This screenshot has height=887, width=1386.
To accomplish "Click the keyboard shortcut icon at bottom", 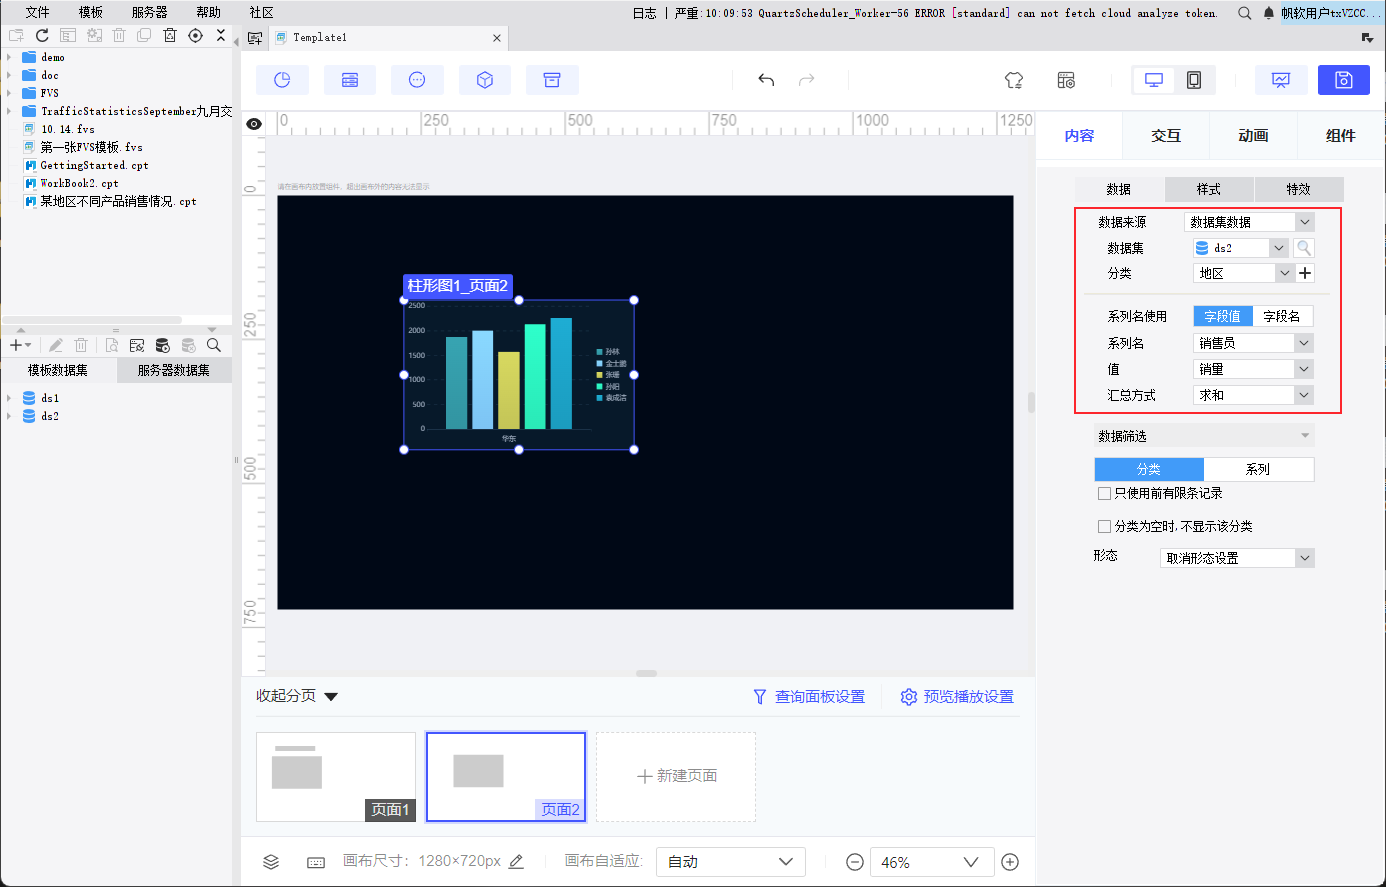I will pyautogui.click(x=316, y=862).
